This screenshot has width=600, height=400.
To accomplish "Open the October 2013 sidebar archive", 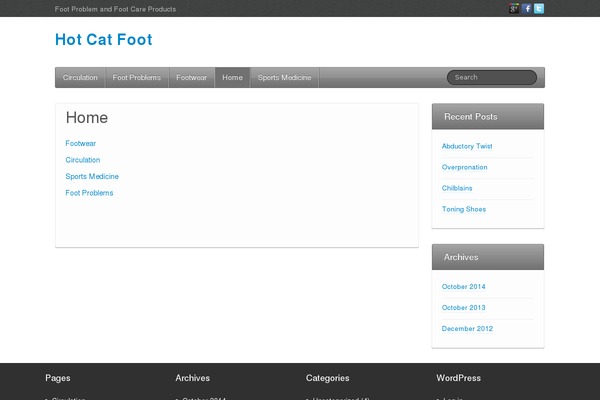I will click(x=463, y=307).
